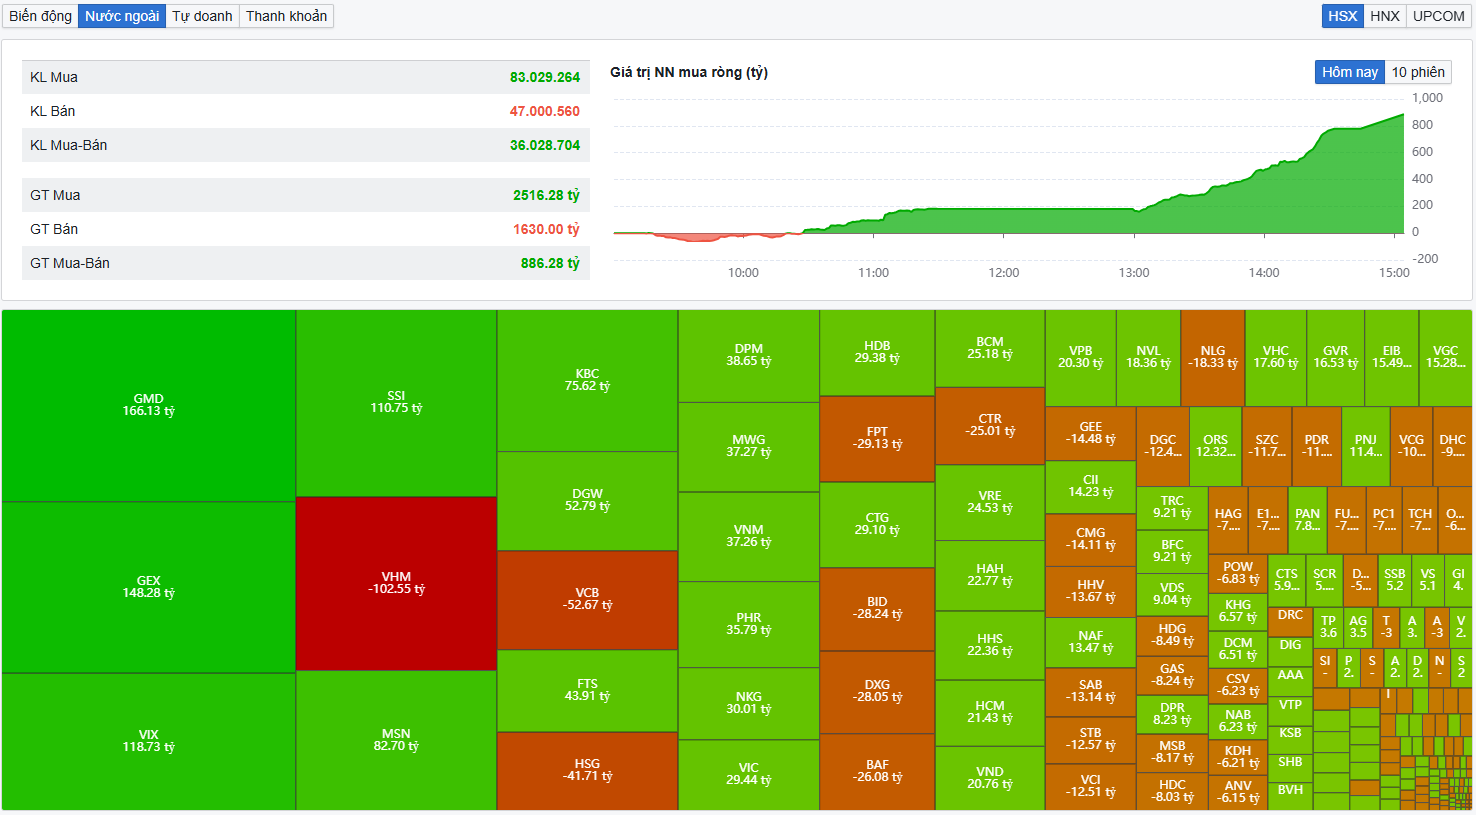Click the VPB 20.30 tỷ block

click(x=1080, y=357)
